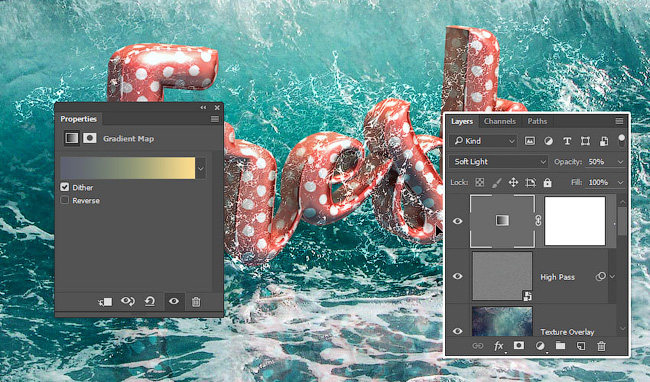Open the Soft Light blend mode dropdown
Screen dimensions: 650x382
499,162
